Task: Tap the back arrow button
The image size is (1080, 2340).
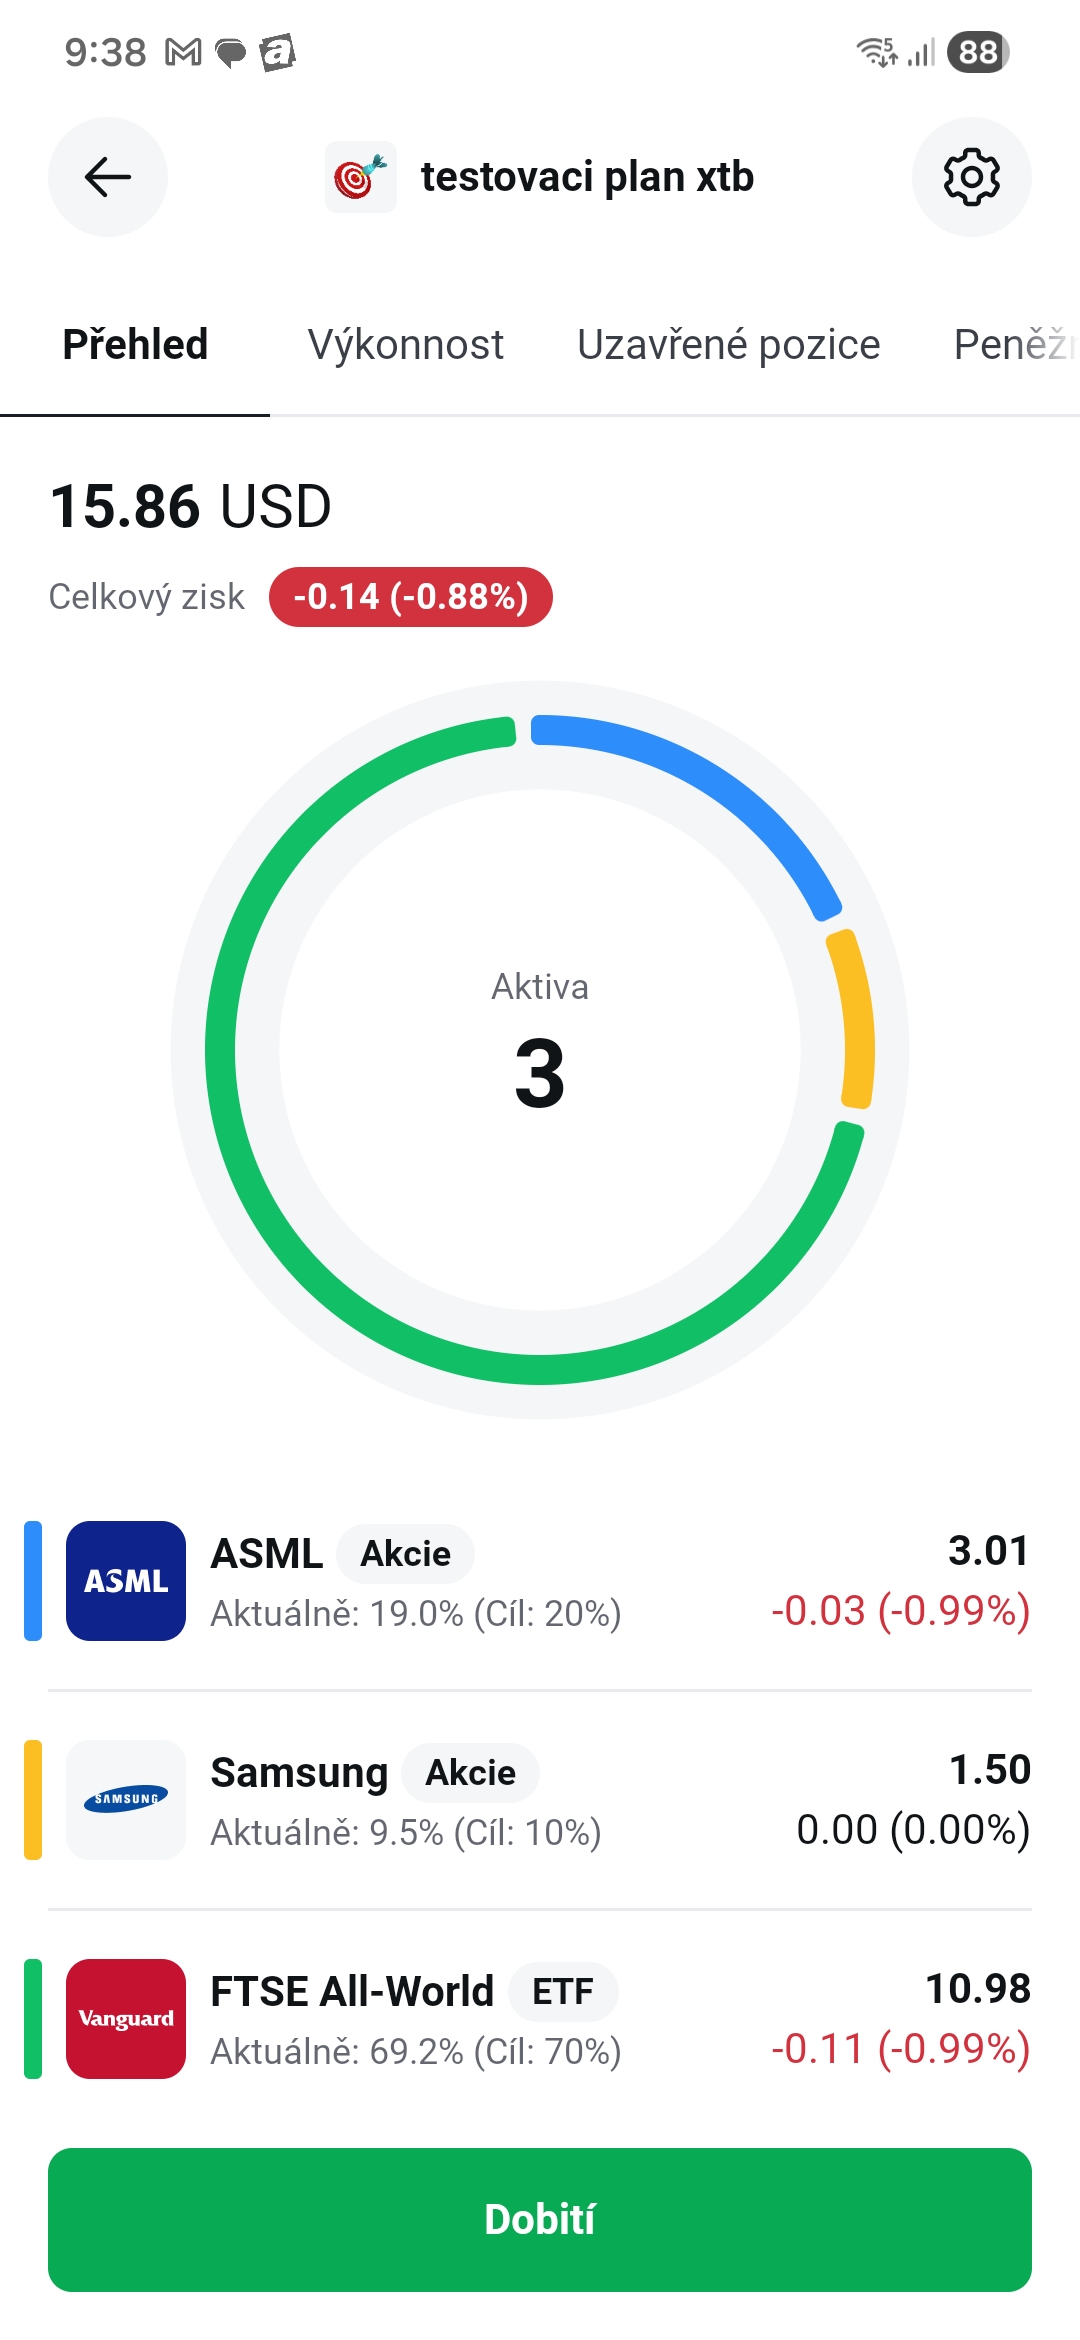Action: tap(108, 177)
